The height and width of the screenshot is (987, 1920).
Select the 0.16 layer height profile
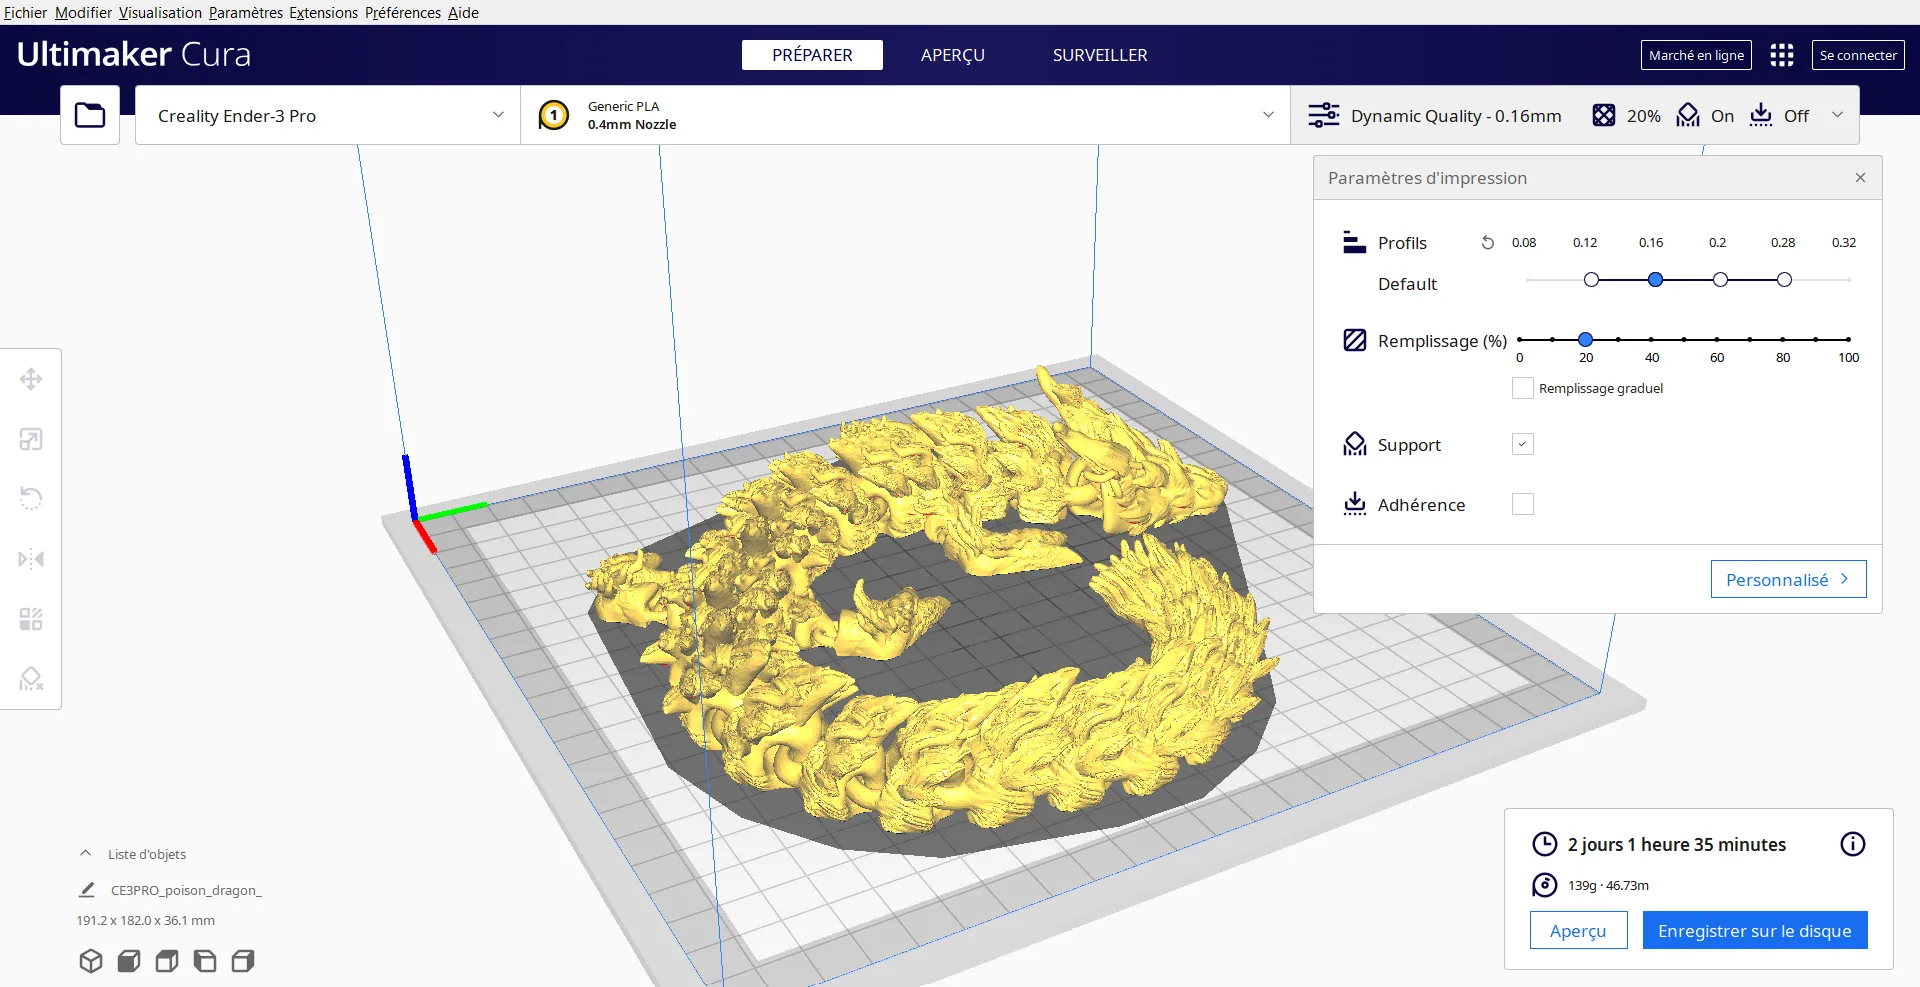point(1656,280)
